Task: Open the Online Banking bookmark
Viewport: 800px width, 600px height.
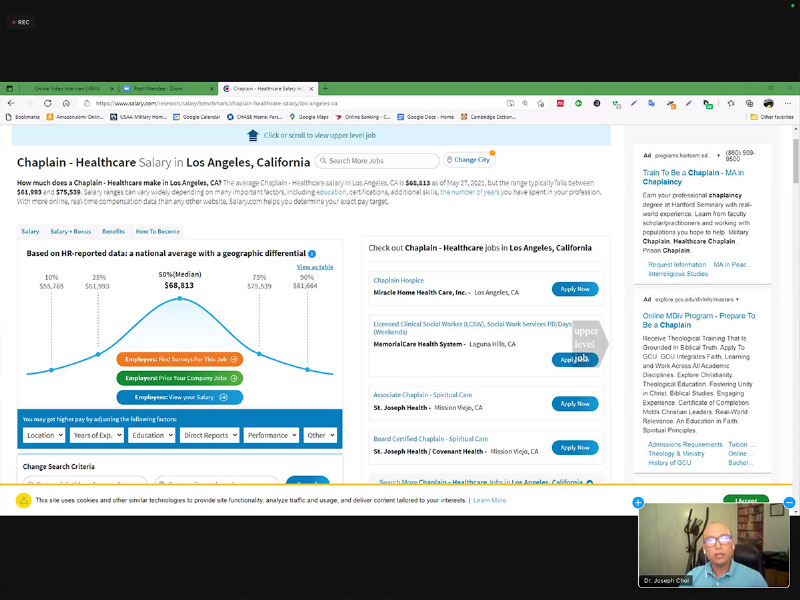Action: pos(363,117)
